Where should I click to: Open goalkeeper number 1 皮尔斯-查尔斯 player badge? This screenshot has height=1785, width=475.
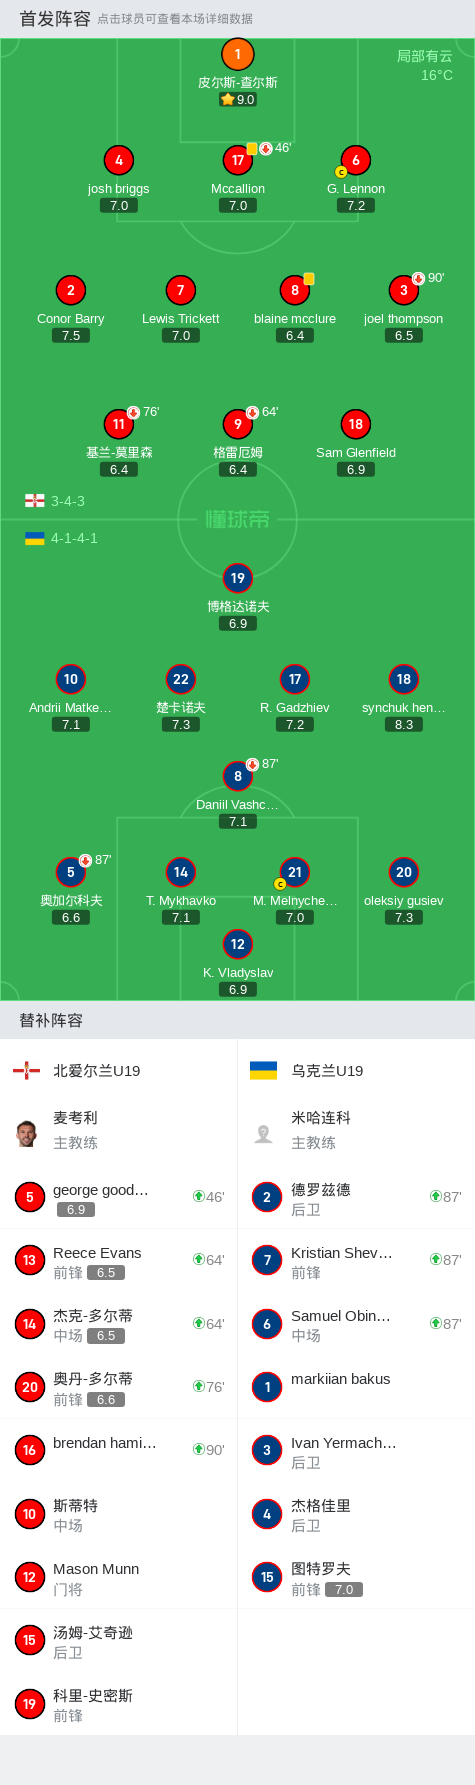pos(237,54)
